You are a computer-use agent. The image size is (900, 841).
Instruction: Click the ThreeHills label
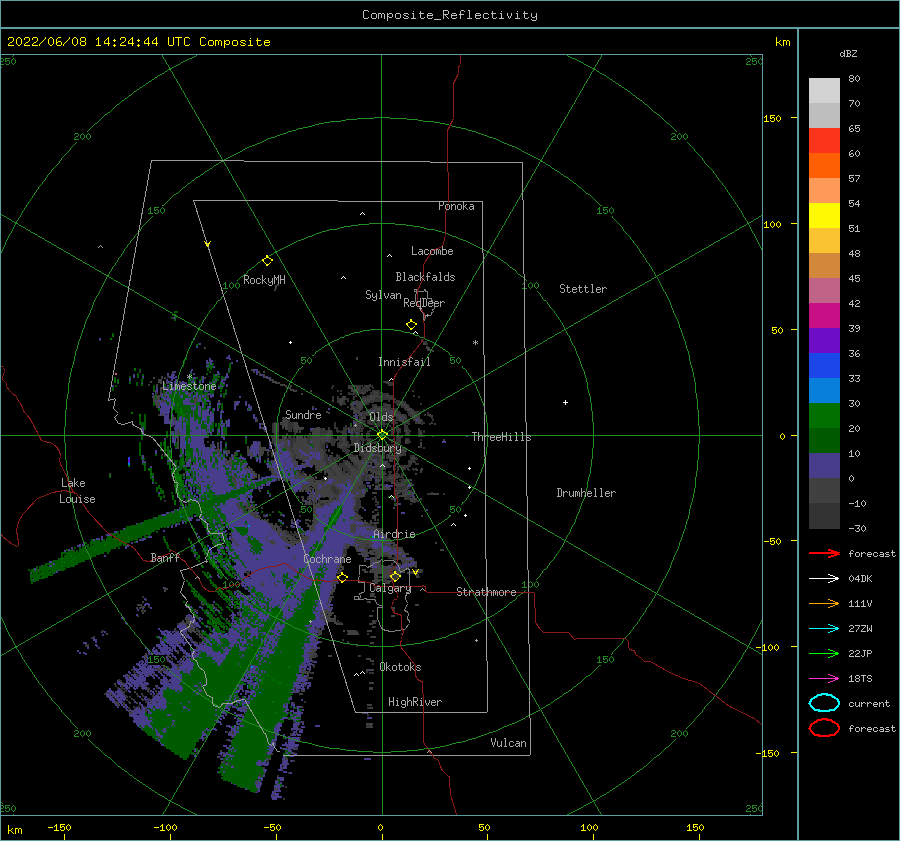click(501, 437)
